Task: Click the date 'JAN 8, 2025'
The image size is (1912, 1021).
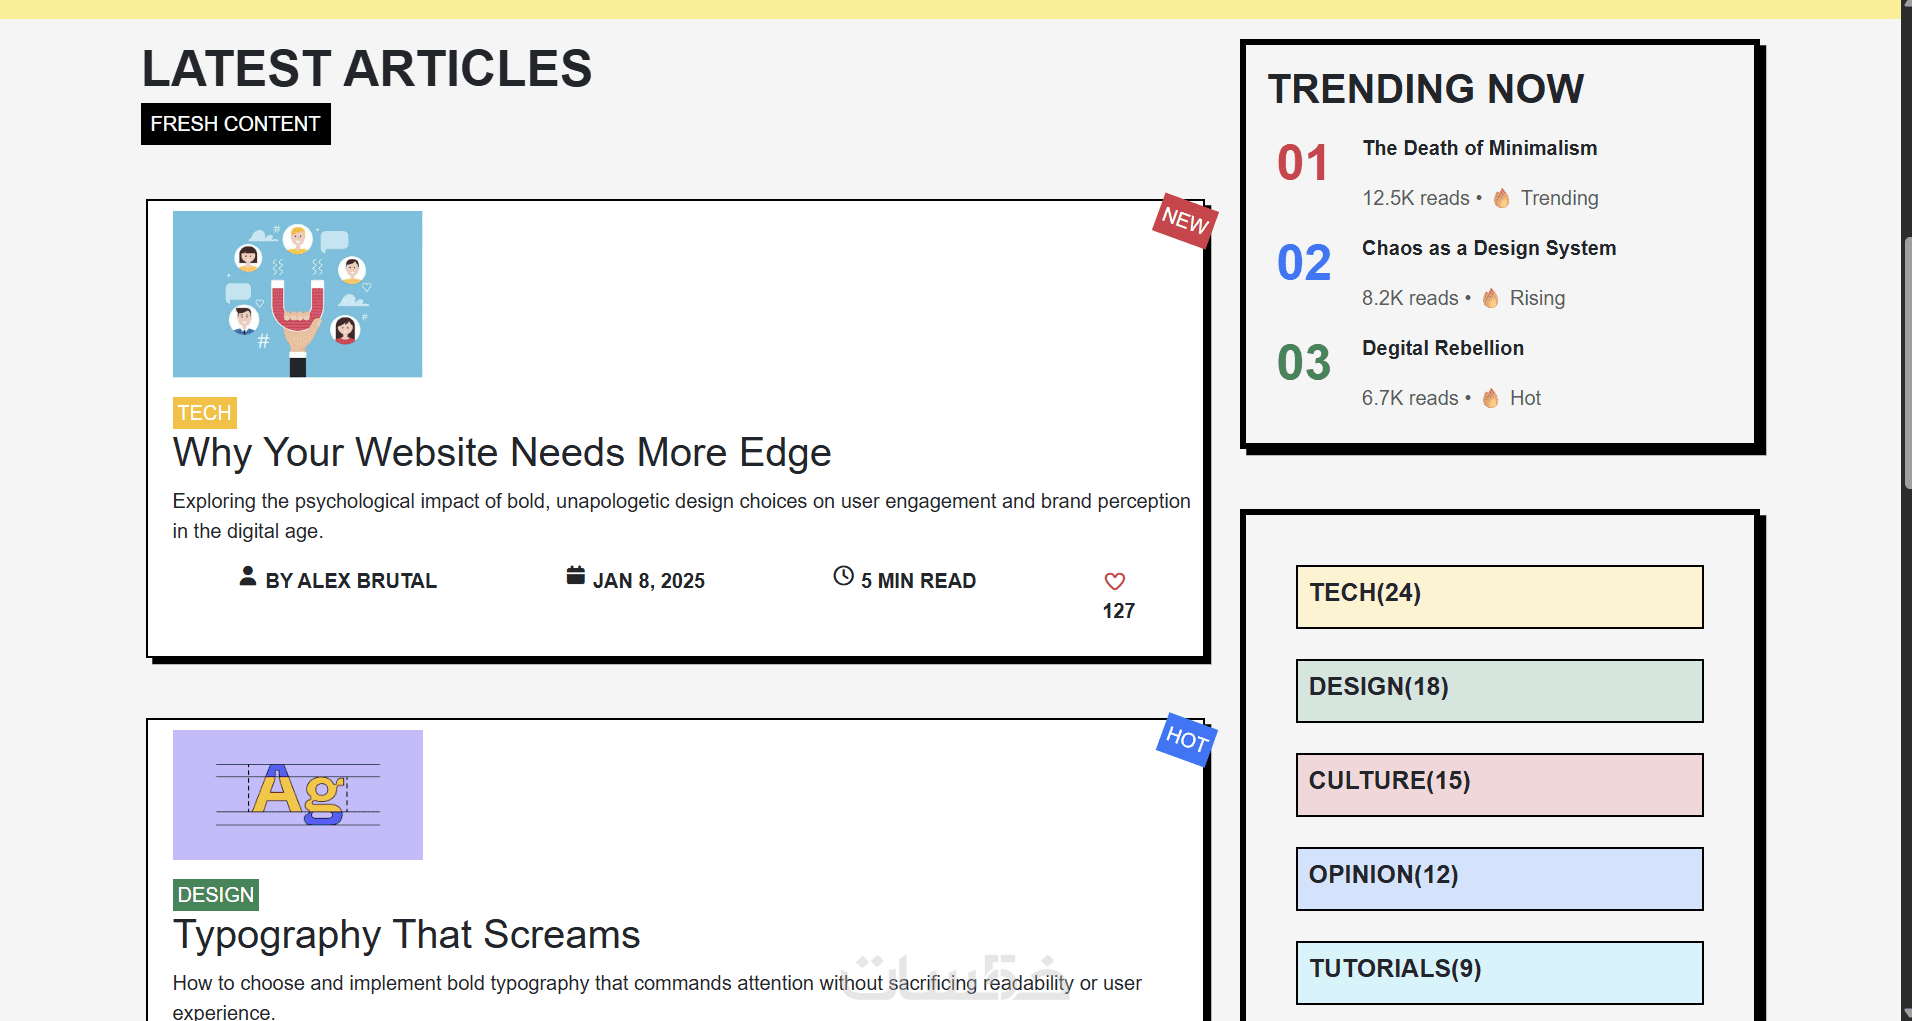Action: (x=649, y=581)
